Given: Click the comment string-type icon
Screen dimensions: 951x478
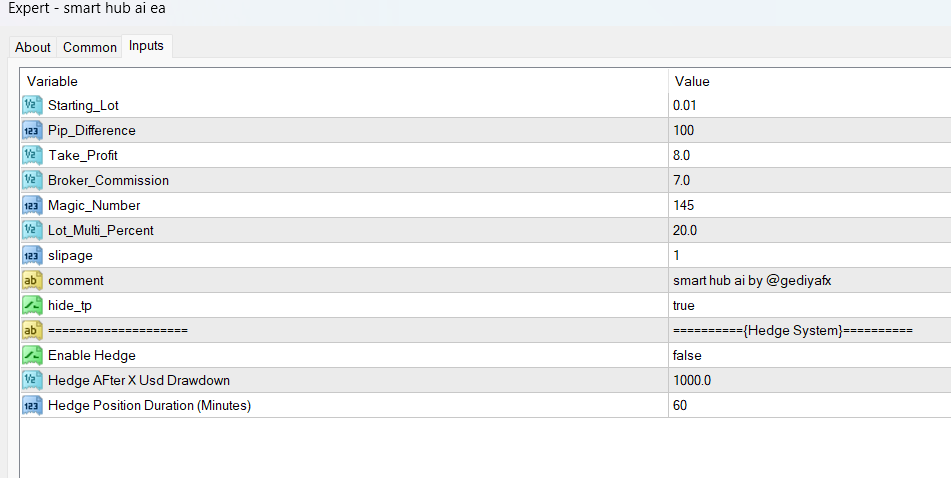Looking at the screenshot, I should pyautogui.click(x=31, y=280).
